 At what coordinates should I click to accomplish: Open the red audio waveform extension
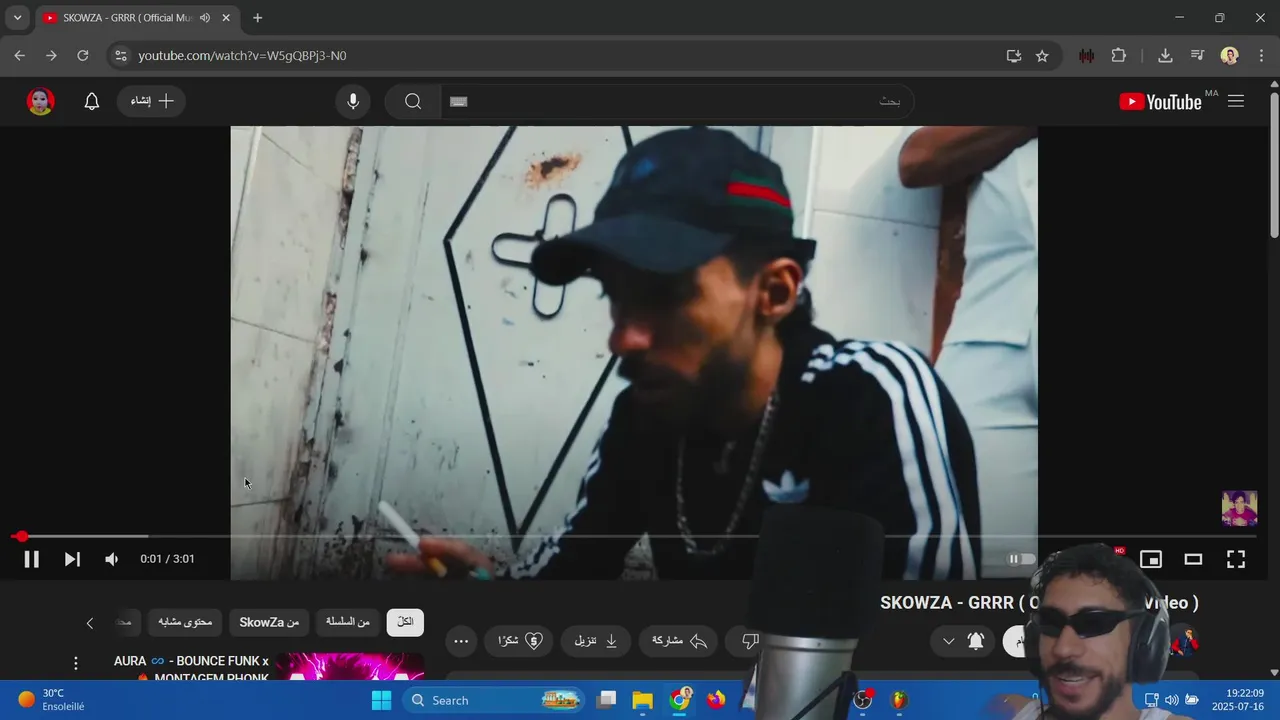coord(1086,56)
